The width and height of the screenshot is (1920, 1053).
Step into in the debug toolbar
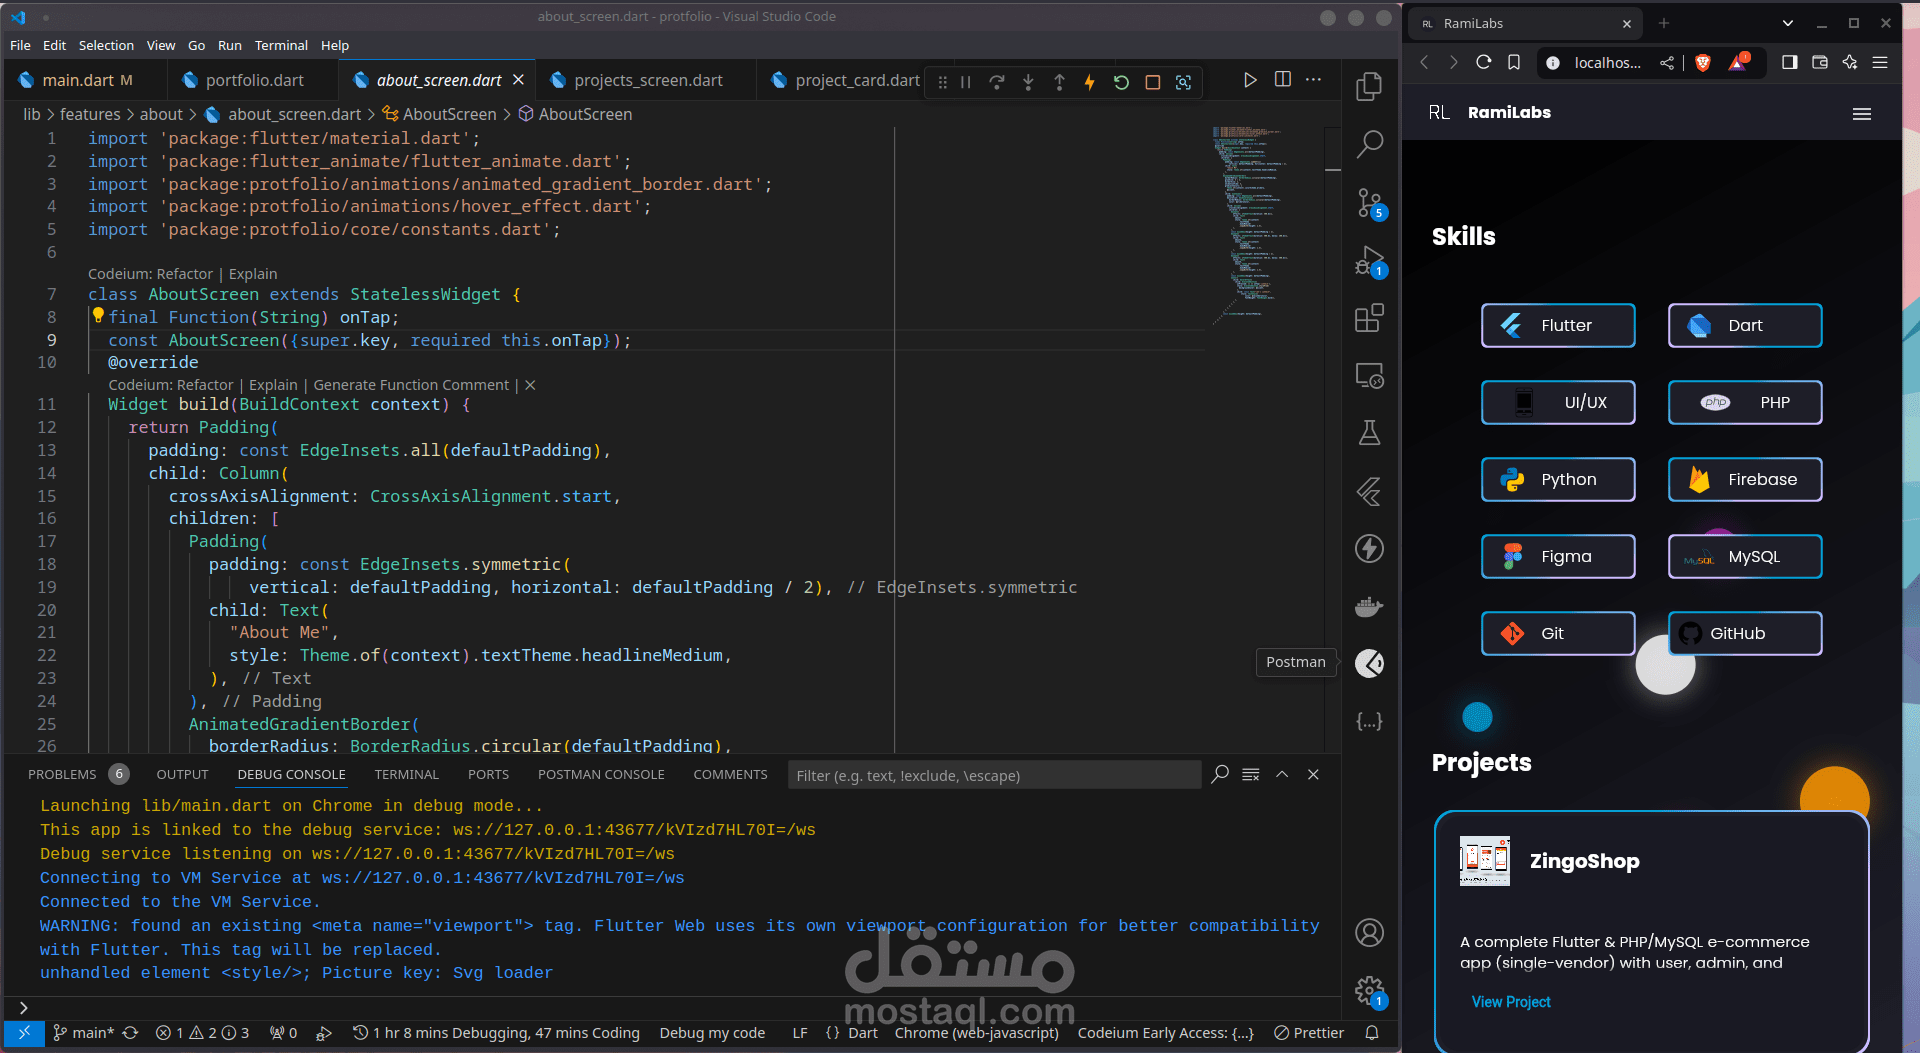click(1027, 82)
